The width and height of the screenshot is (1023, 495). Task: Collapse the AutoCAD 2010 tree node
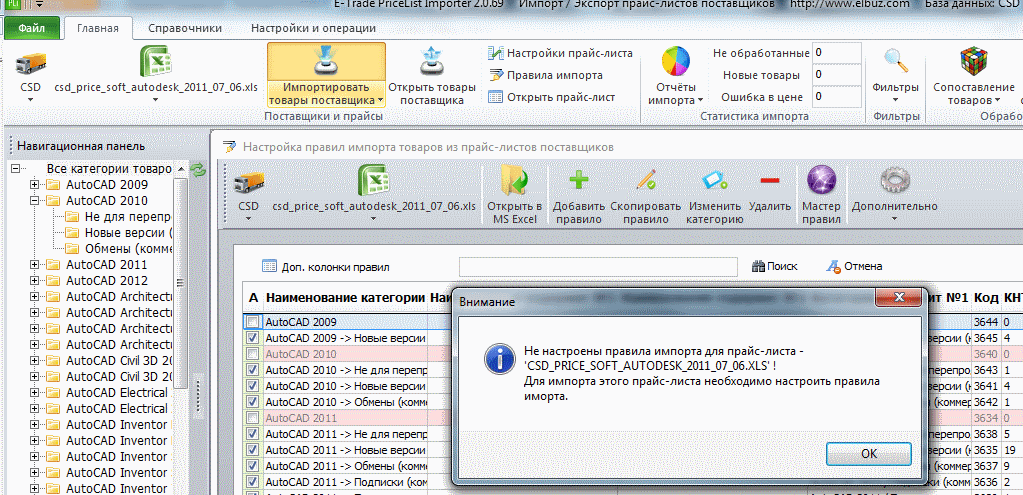pyautogui.click(x=35, y=200)
